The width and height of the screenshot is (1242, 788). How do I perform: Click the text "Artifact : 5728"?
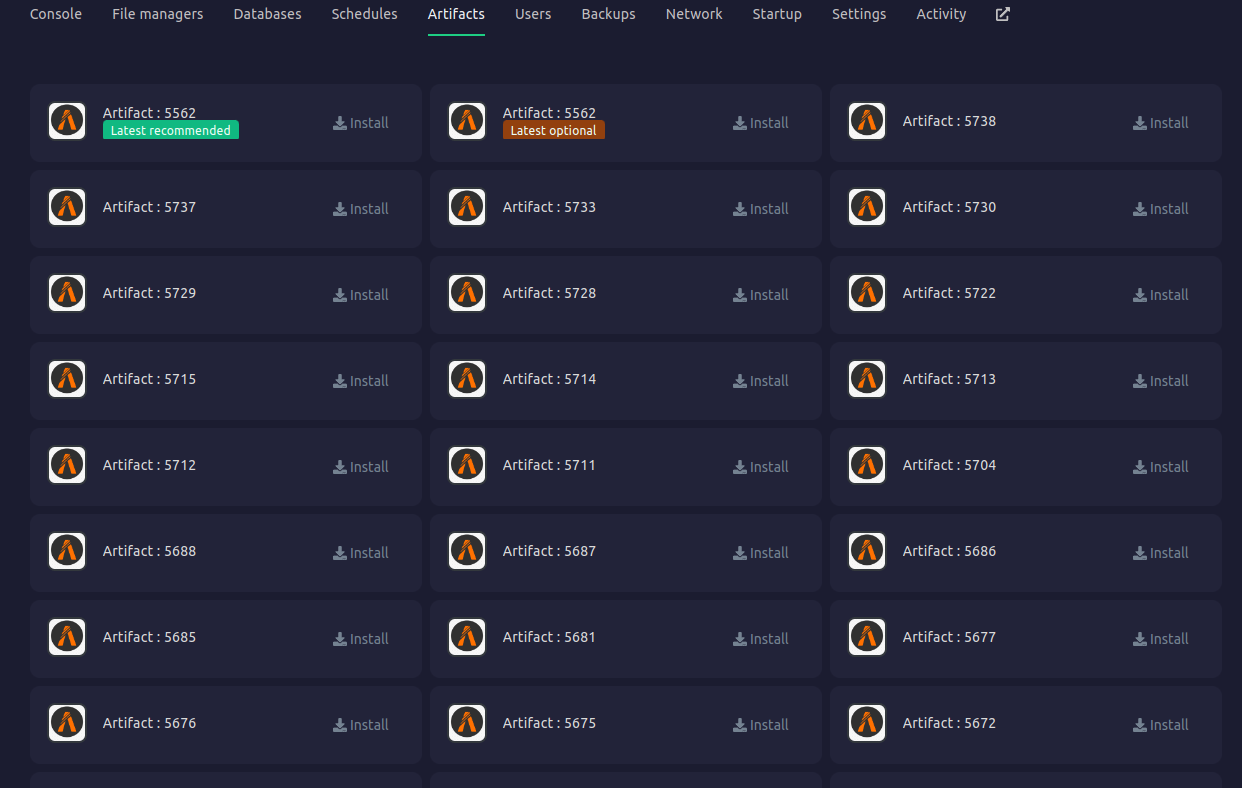549,293
